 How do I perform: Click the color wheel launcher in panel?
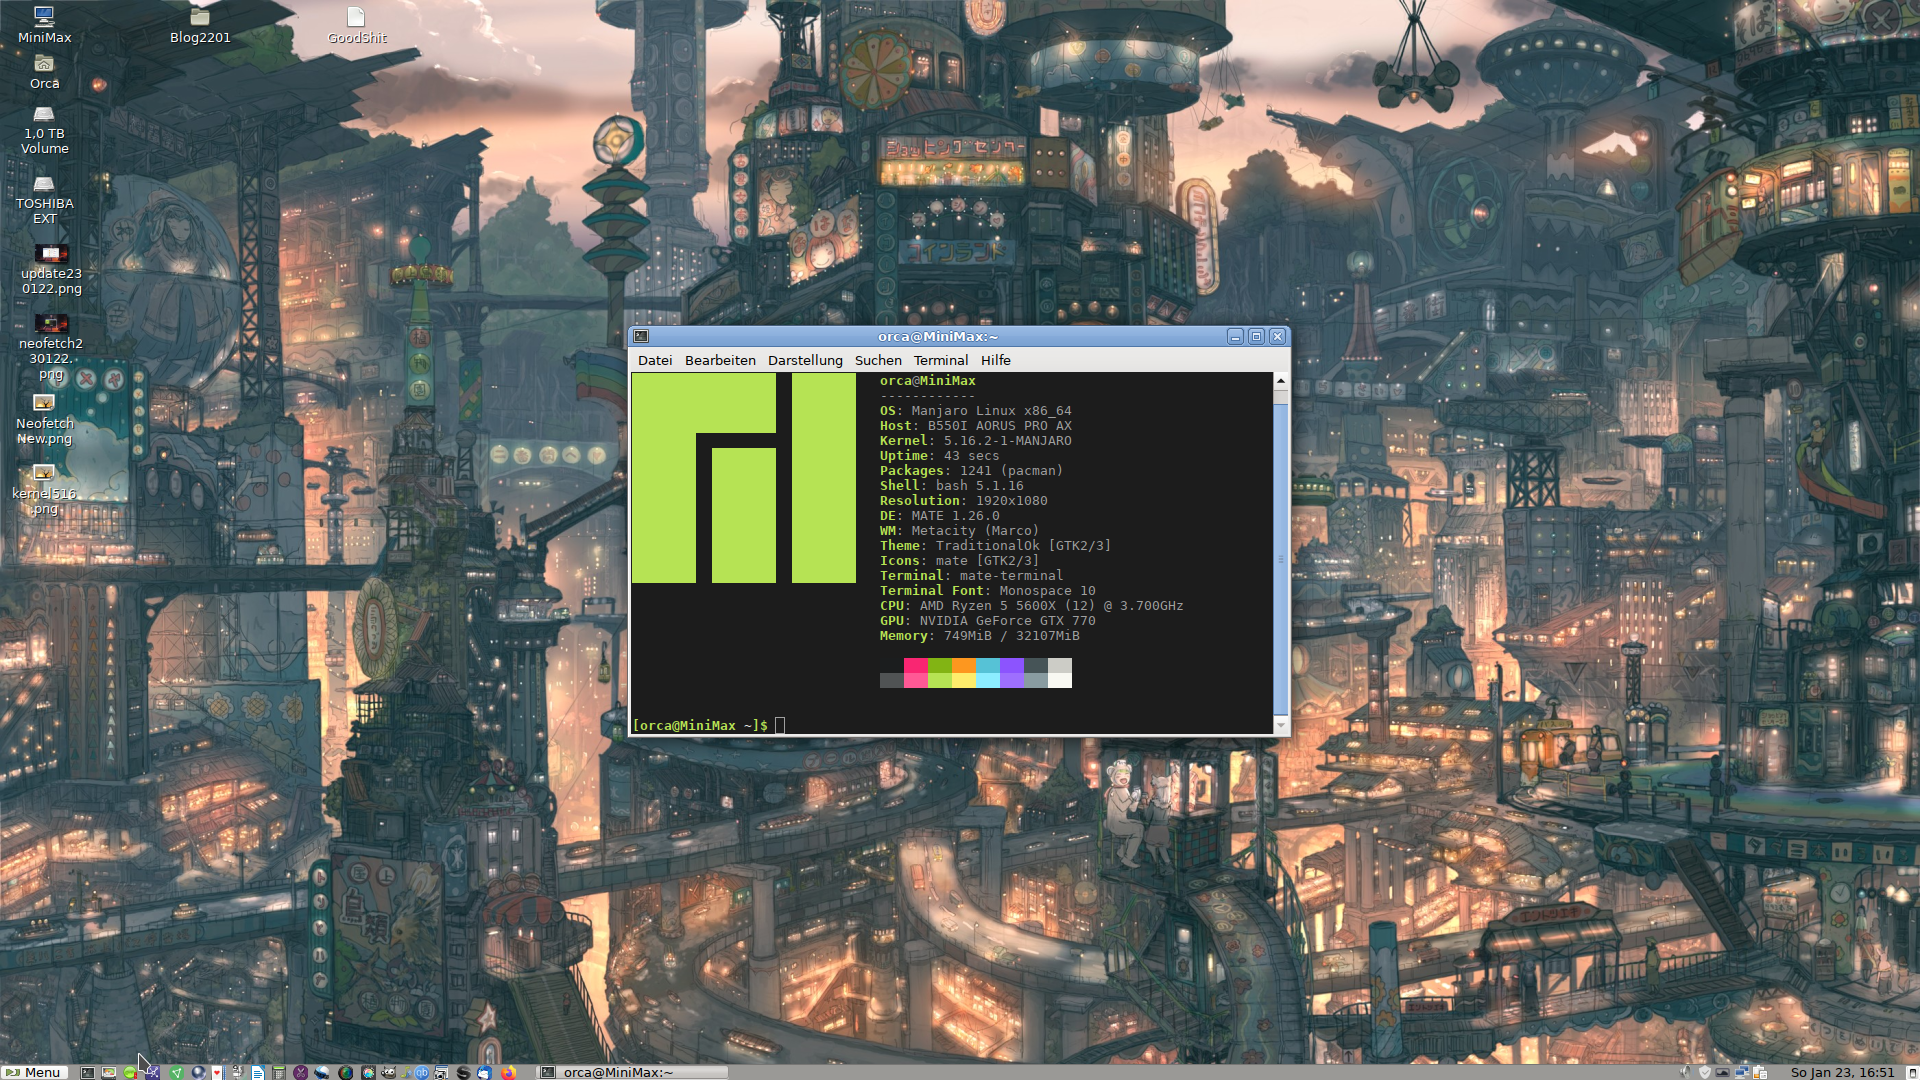(368, 1072)
